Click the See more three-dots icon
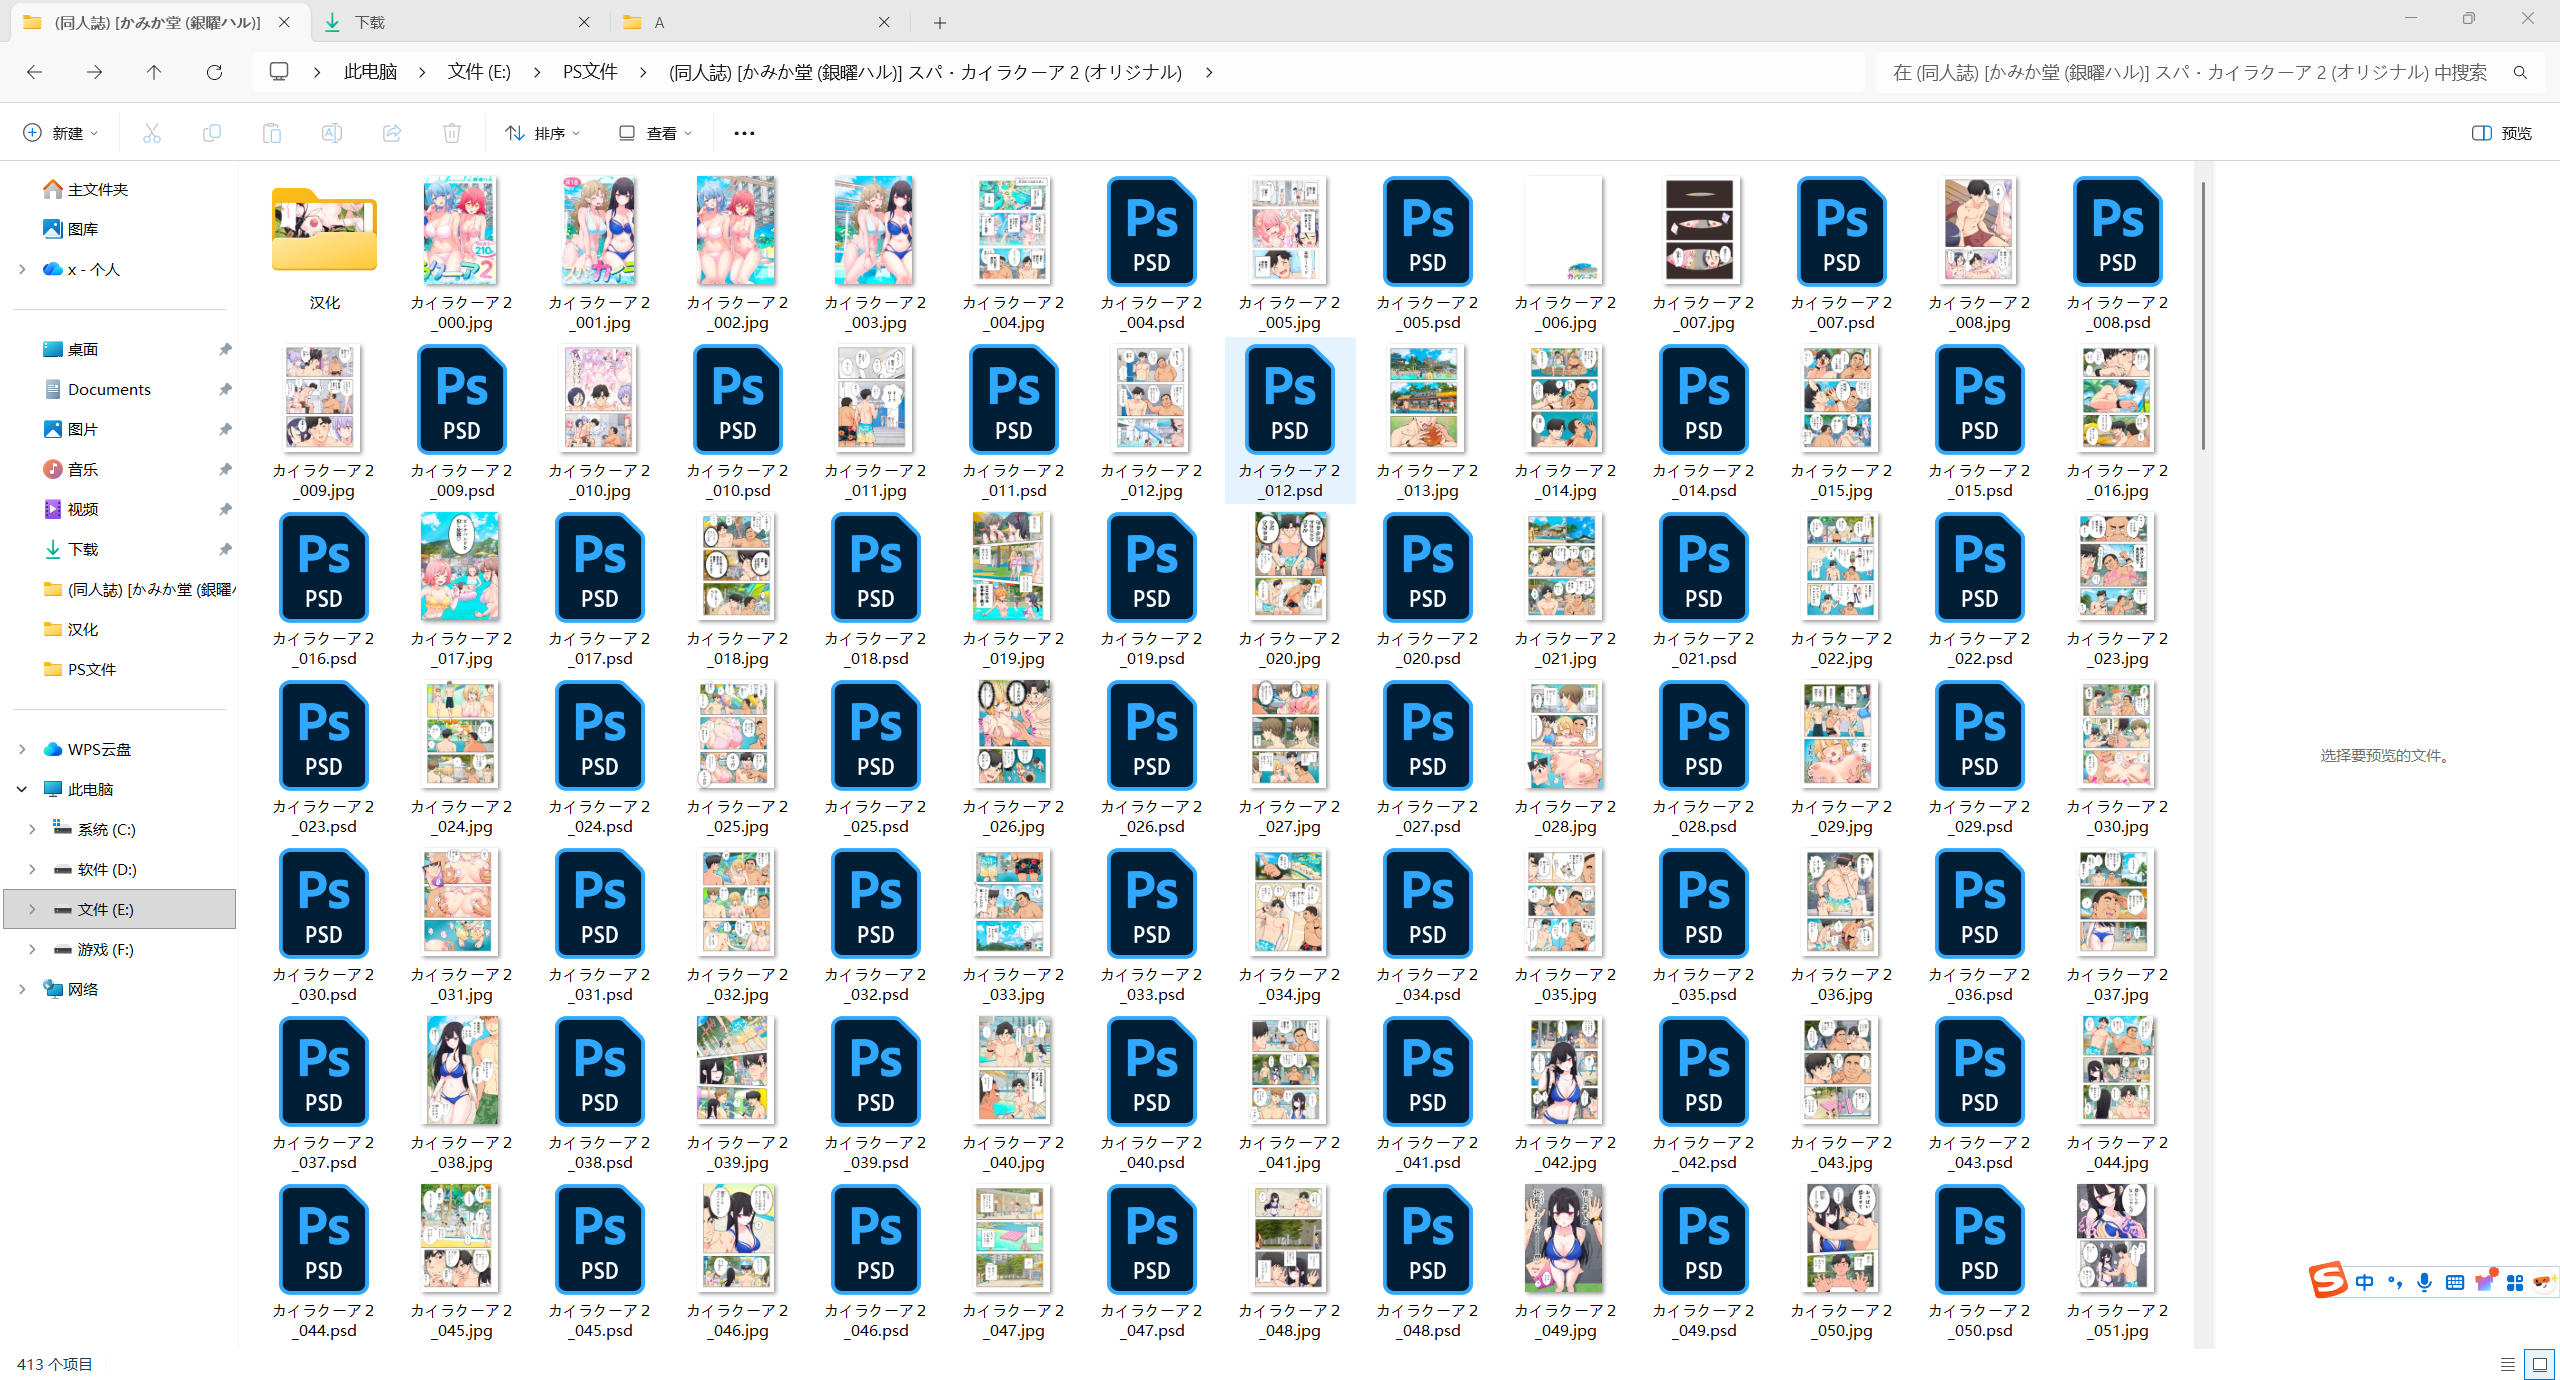2560x1380 pixels. pos(744,133)
